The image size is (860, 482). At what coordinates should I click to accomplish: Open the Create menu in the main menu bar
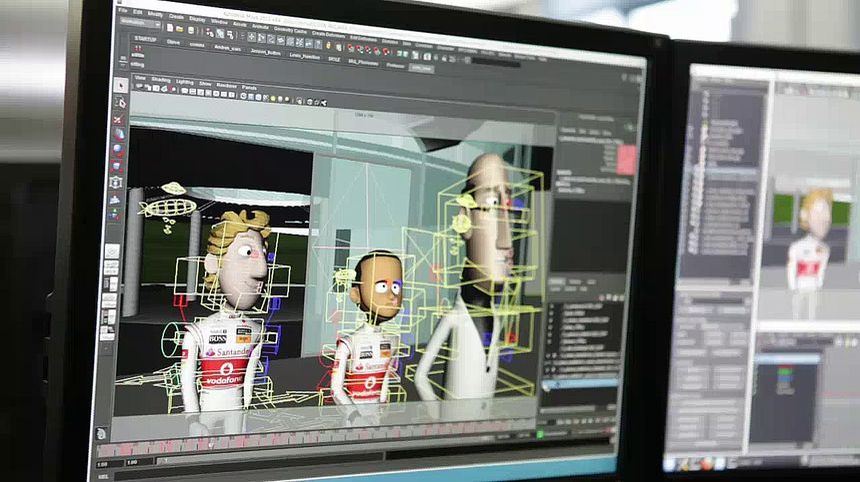pos(177,16)
